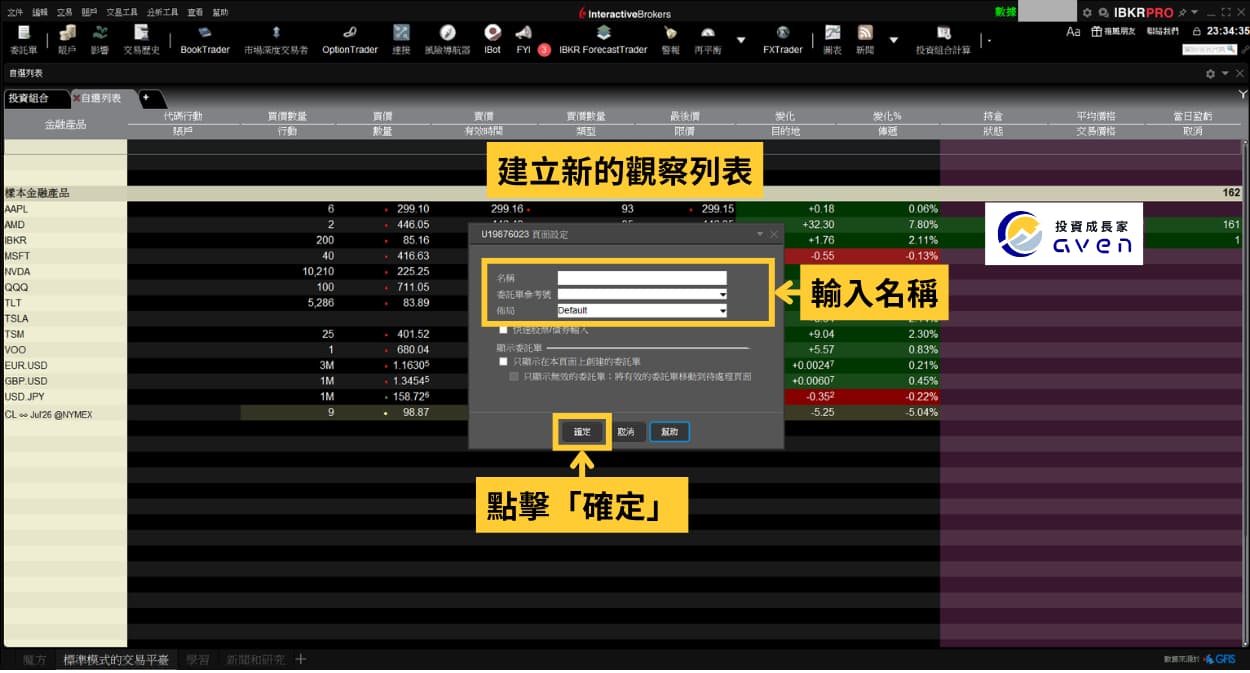The height and width of the screenshot is (673, 1250).
Task: Open settings gear beside IBKR PRO logo
Action: tap(1087, 13)
